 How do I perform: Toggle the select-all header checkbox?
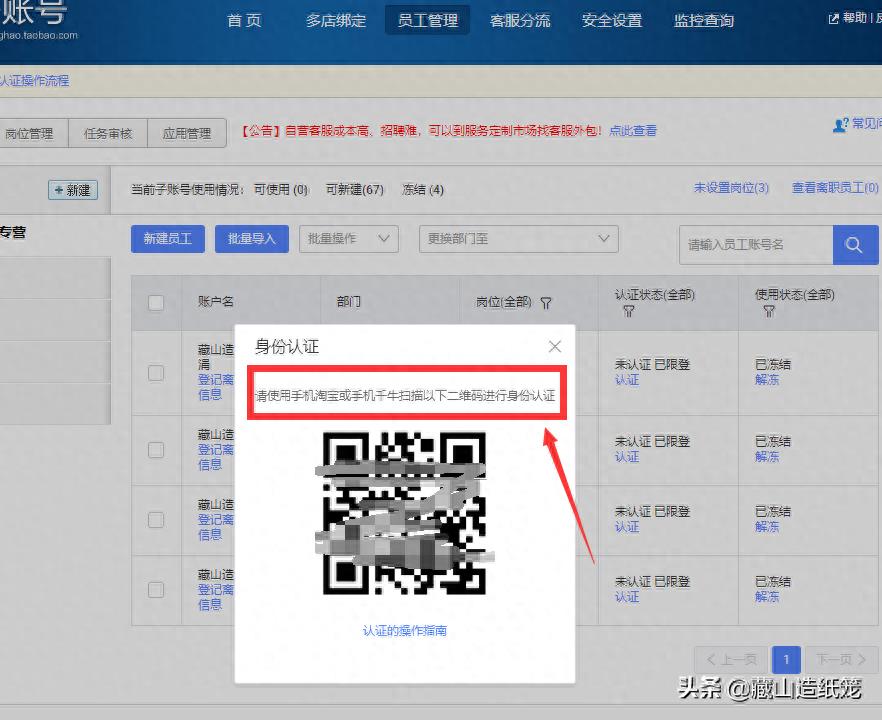coord(156,303)
